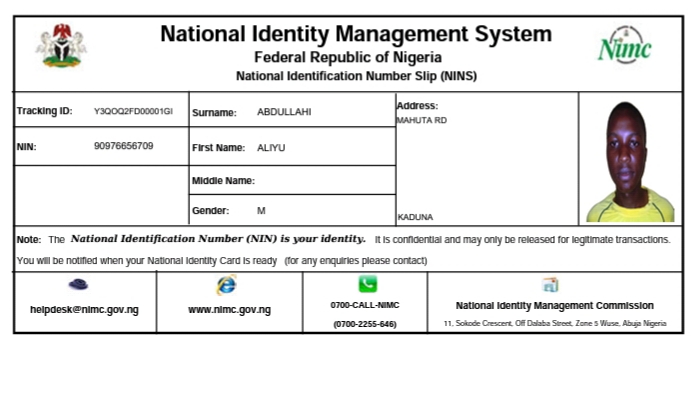
Task: Click the green NIMC logo
Action: [x=624, y=45]
